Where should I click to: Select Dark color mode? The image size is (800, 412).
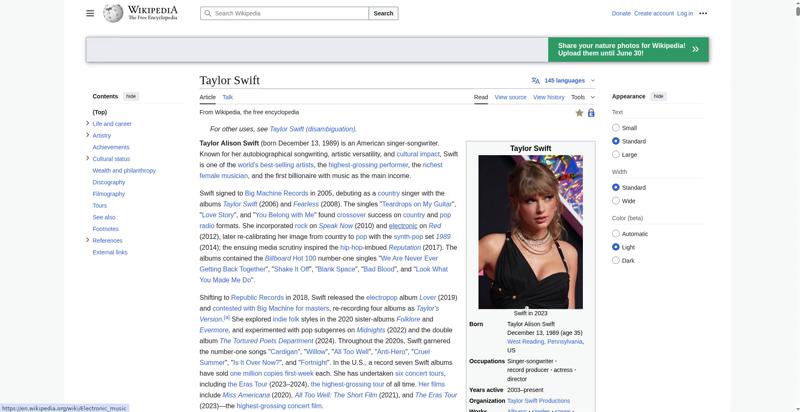click(616, 260)
